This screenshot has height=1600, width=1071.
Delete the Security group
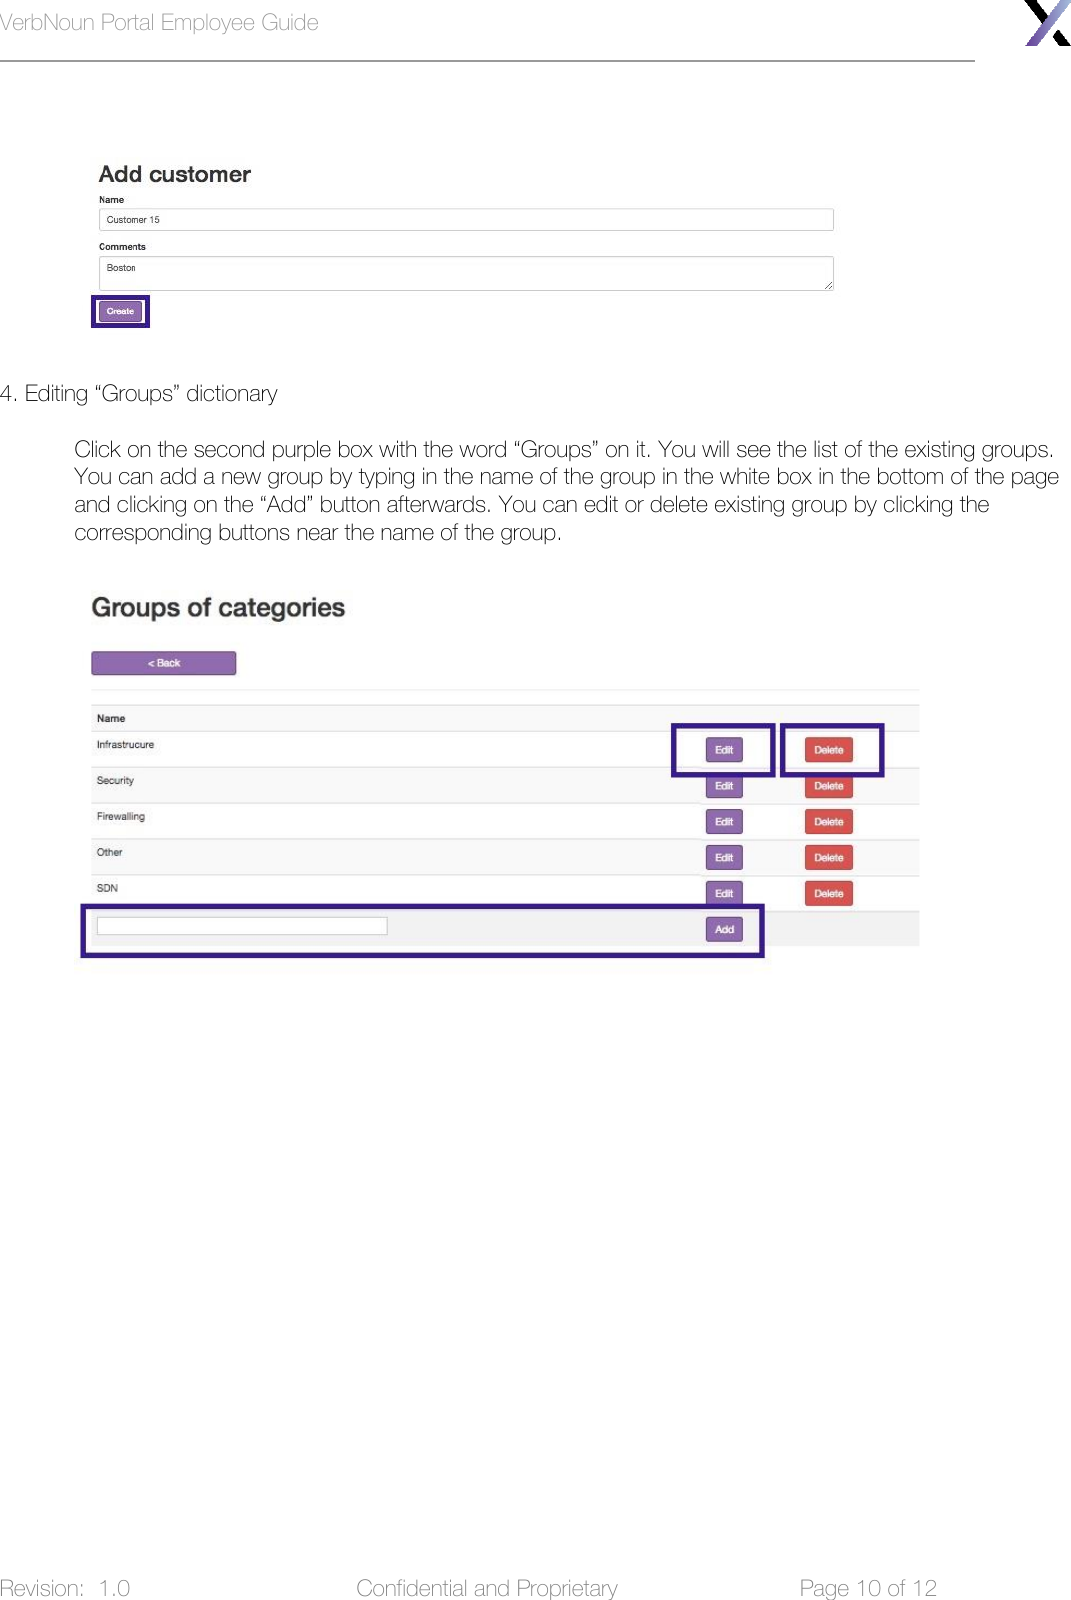828,786
